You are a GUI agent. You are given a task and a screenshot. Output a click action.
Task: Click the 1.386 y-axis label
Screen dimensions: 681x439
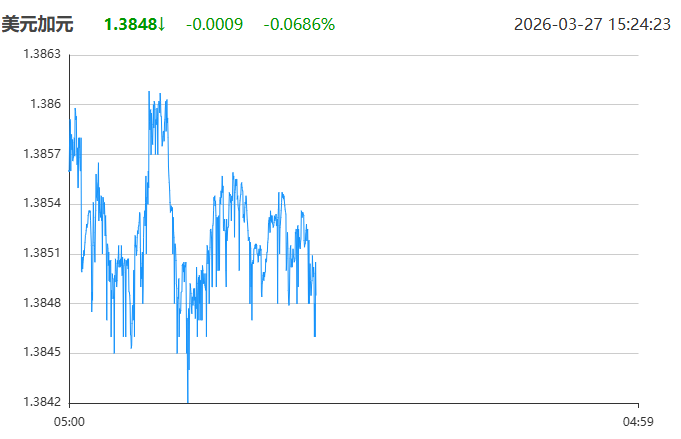[45, 104]
